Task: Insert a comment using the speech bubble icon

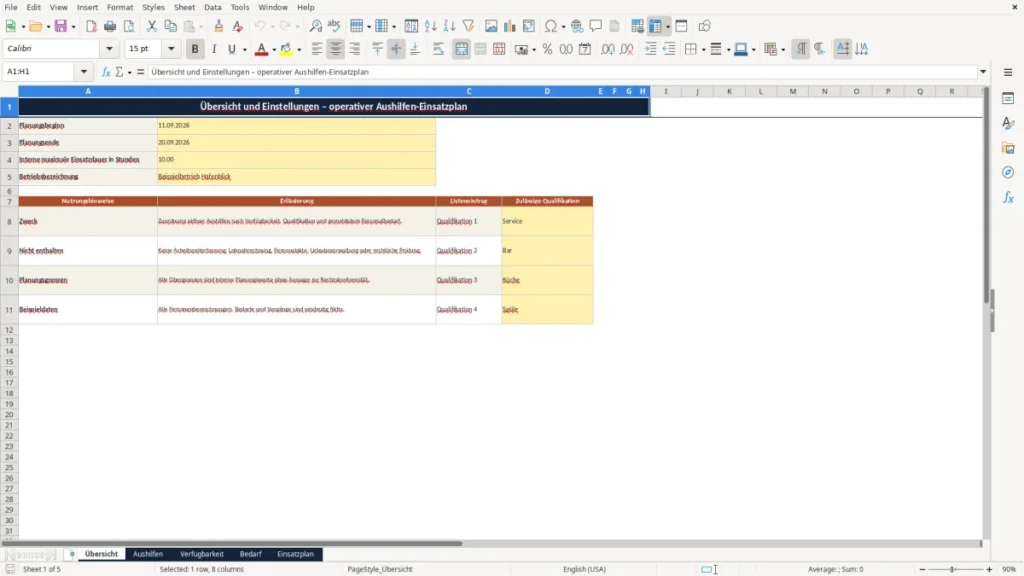Action: click(596, 26)
